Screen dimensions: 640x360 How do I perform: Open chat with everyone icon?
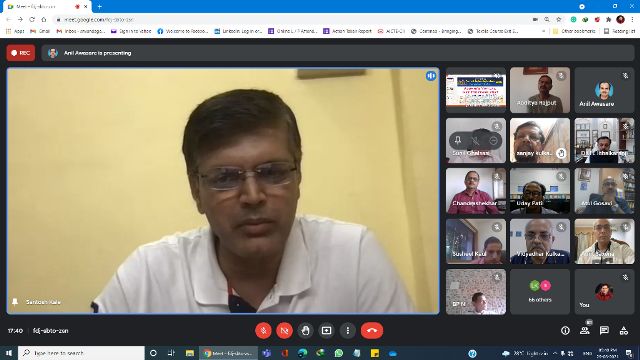tap(604, 331)
